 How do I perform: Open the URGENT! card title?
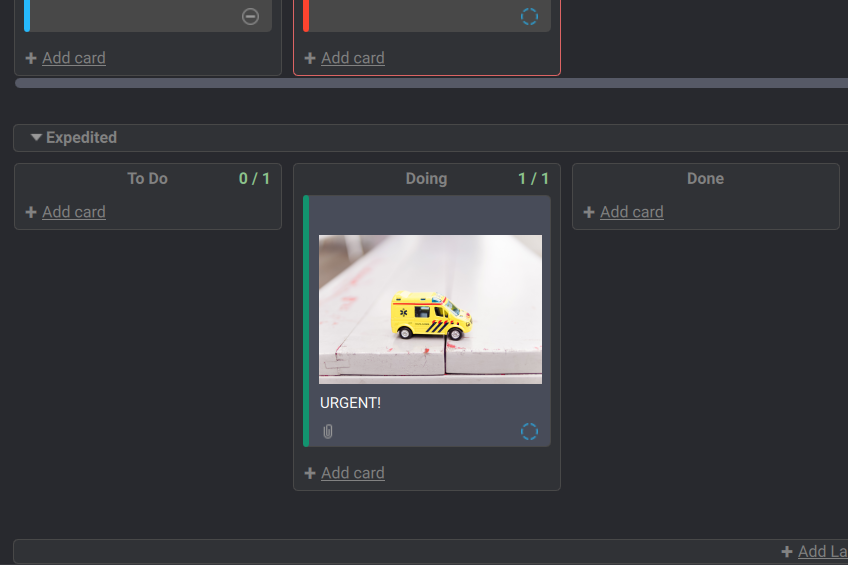[350, 403]
